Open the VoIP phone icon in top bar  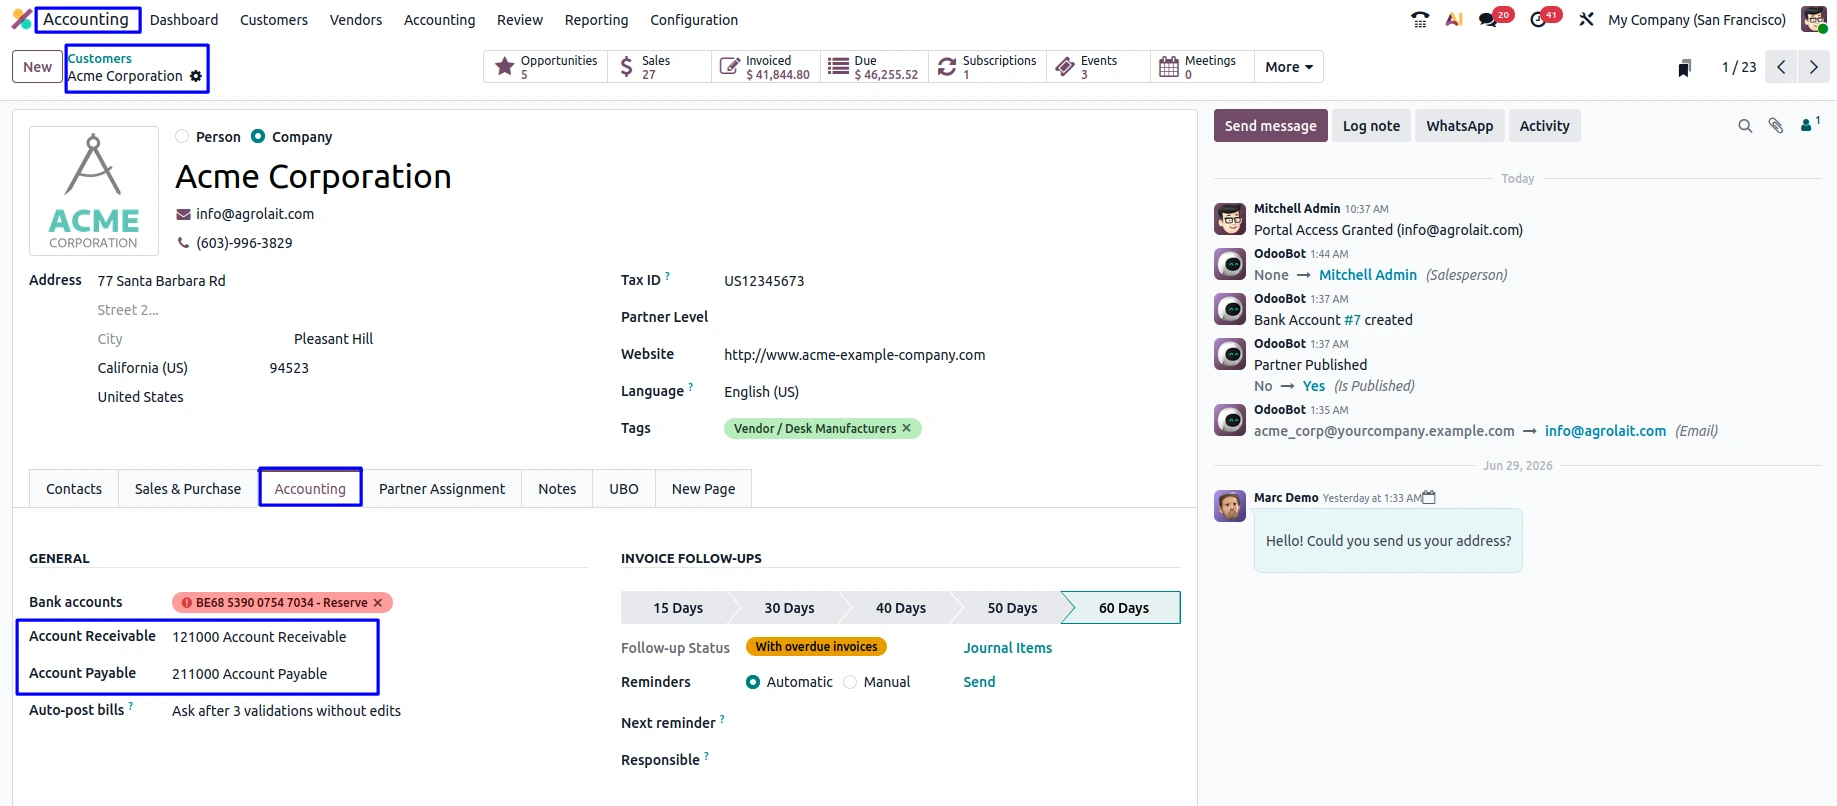1420,19
